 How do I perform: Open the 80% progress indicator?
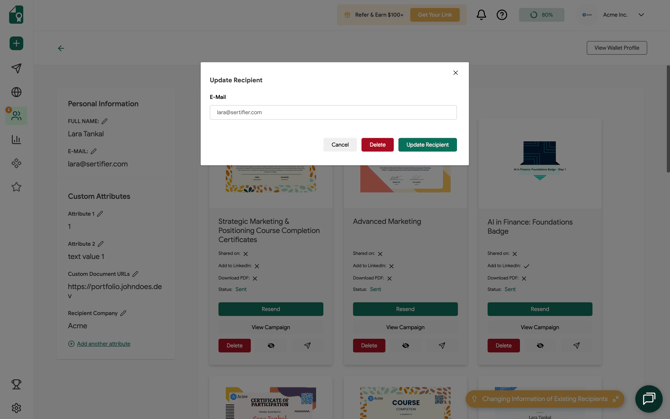[541, 15]
